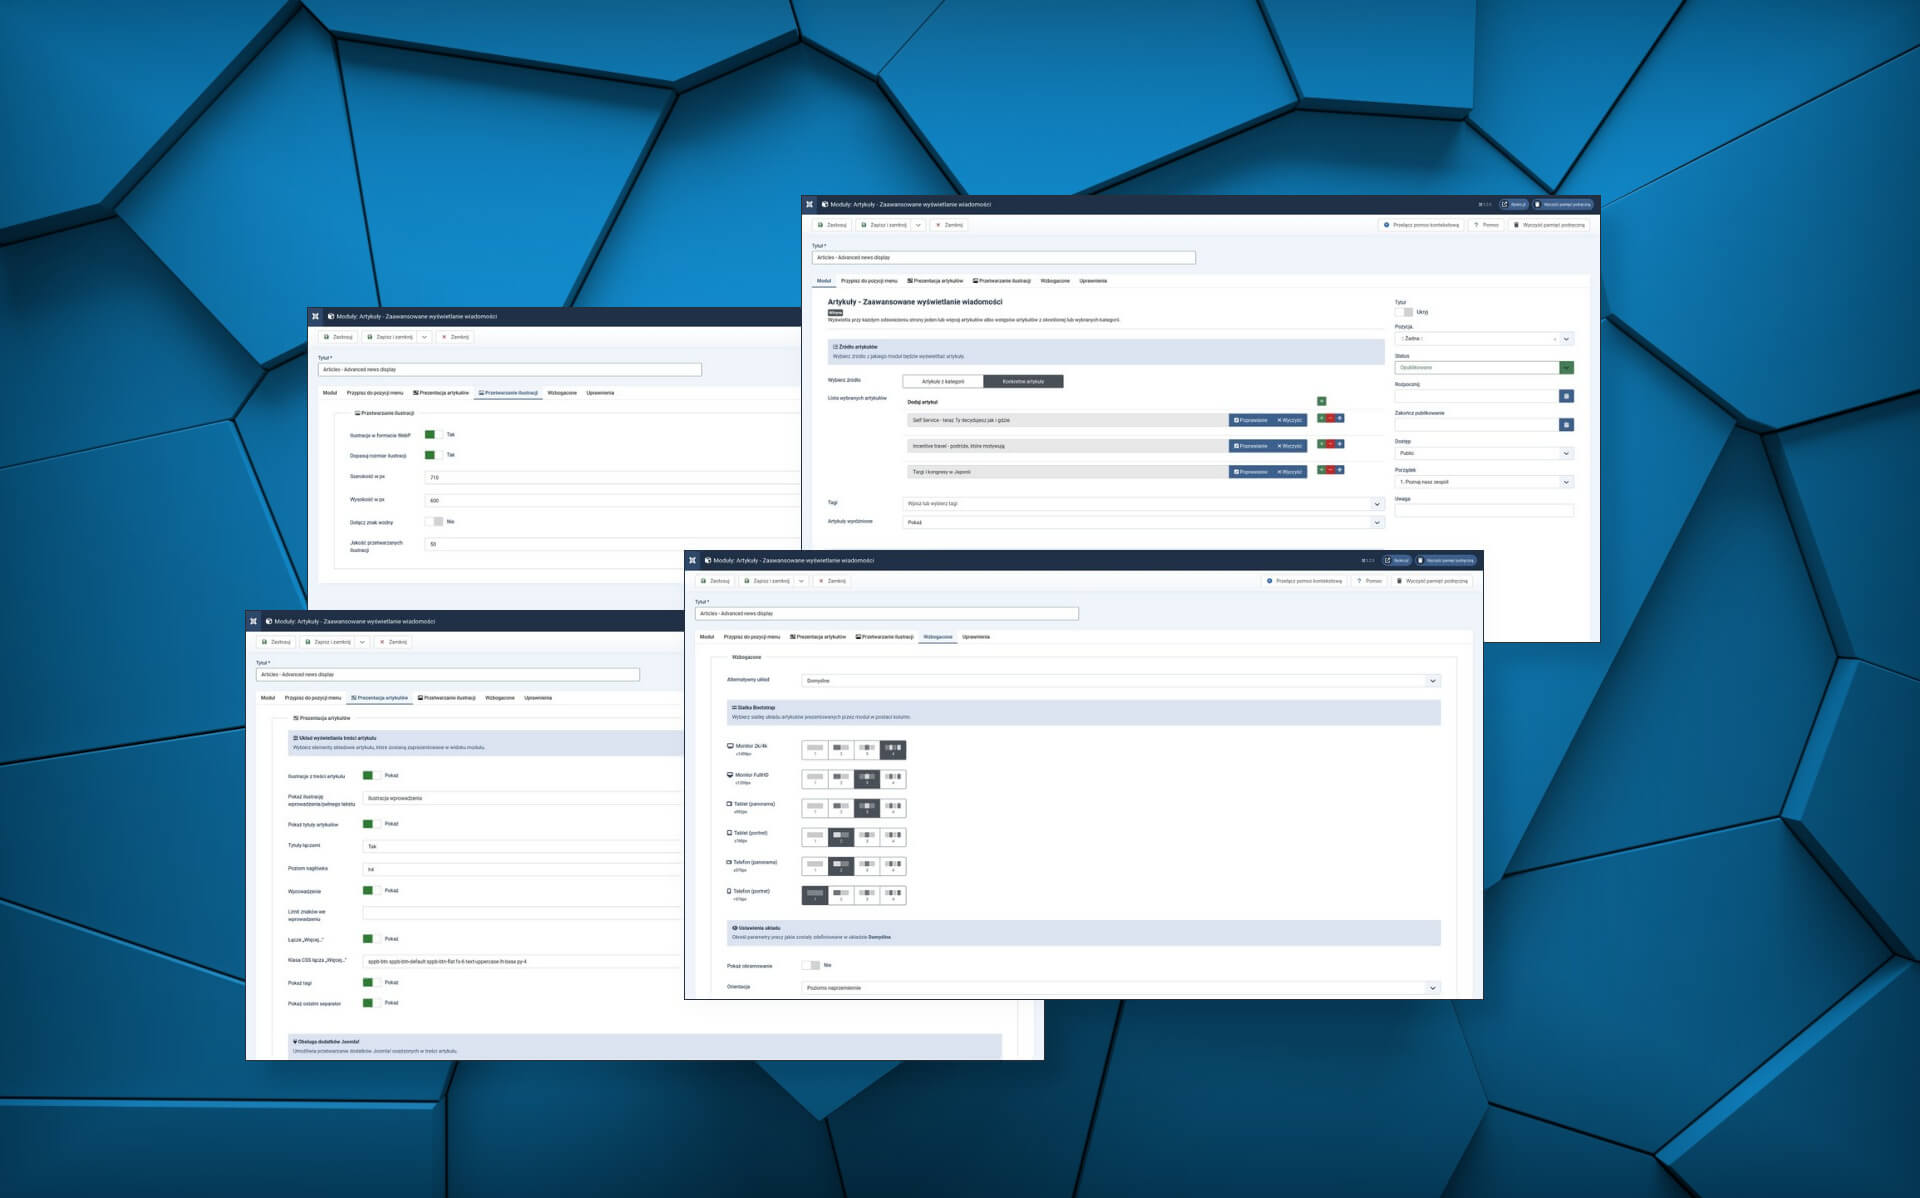Open calendar for Zakończ publikowanie field
The width and height of the screenshot is (1920, 1198).
pyautogui.click(x=1566, y=425)
